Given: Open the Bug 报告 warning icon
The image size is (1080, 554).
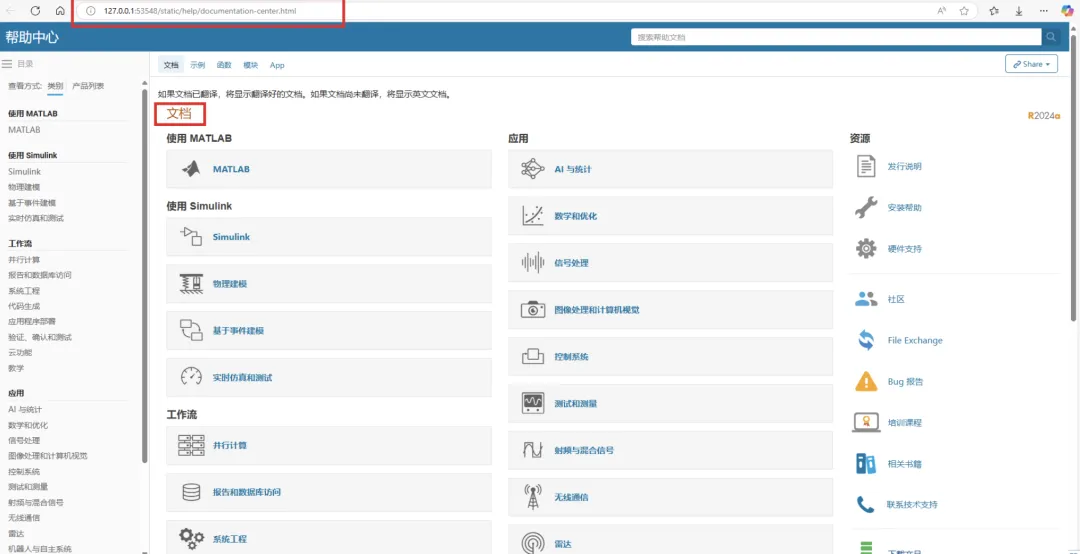Looking at the screenshot, I should [x=866, y=381].
